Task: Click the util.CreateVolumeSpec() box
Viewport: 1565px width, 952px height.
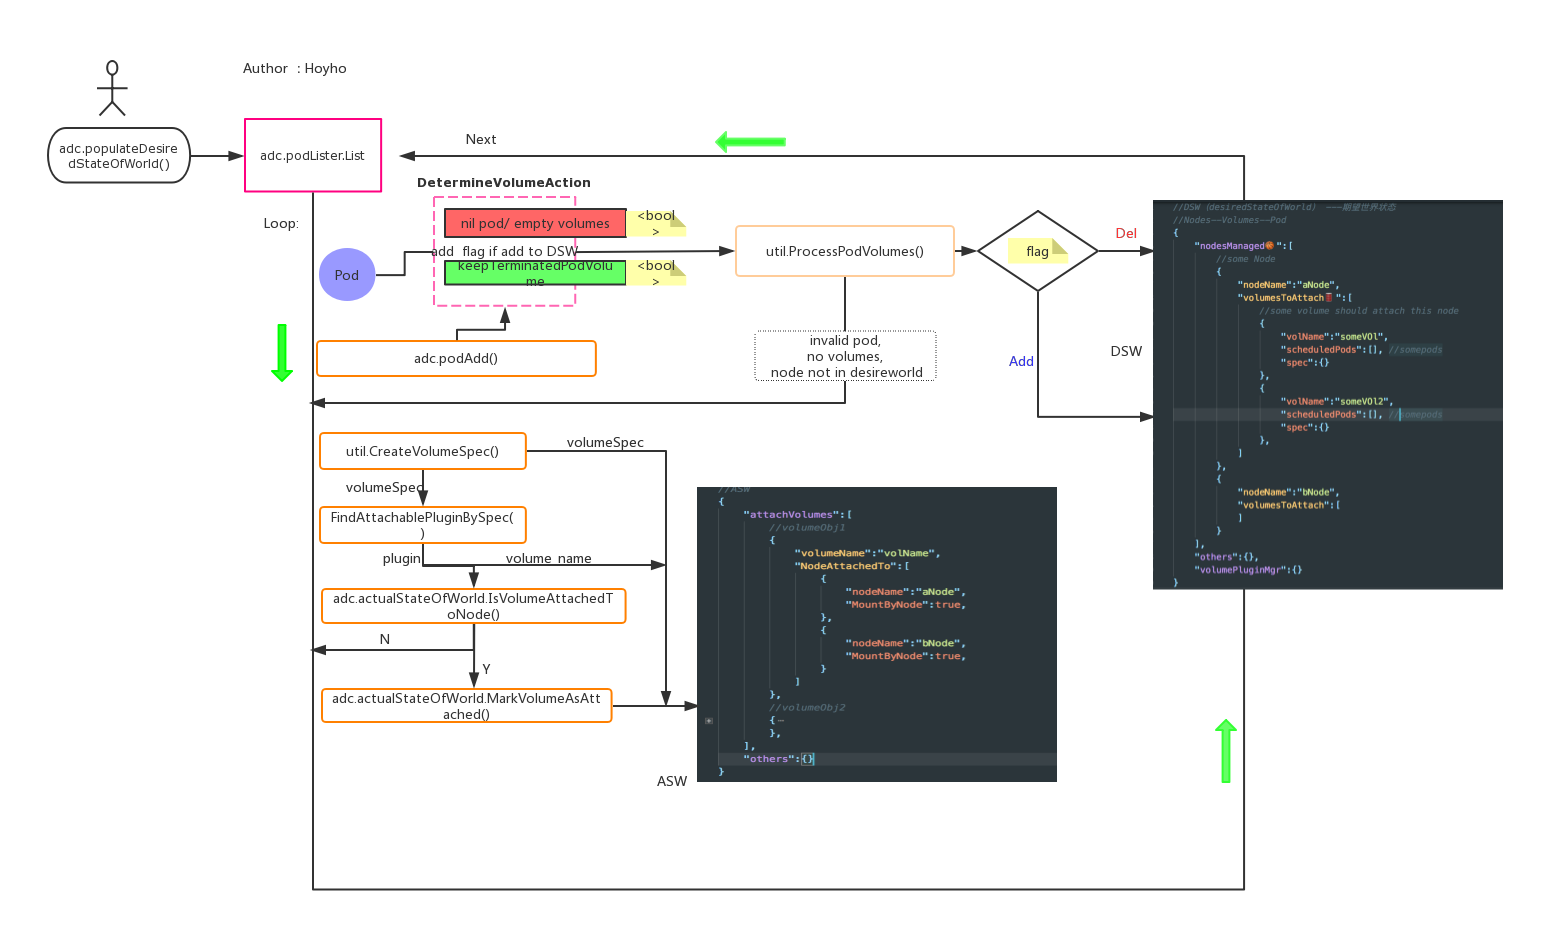Action: click(422, 451)
